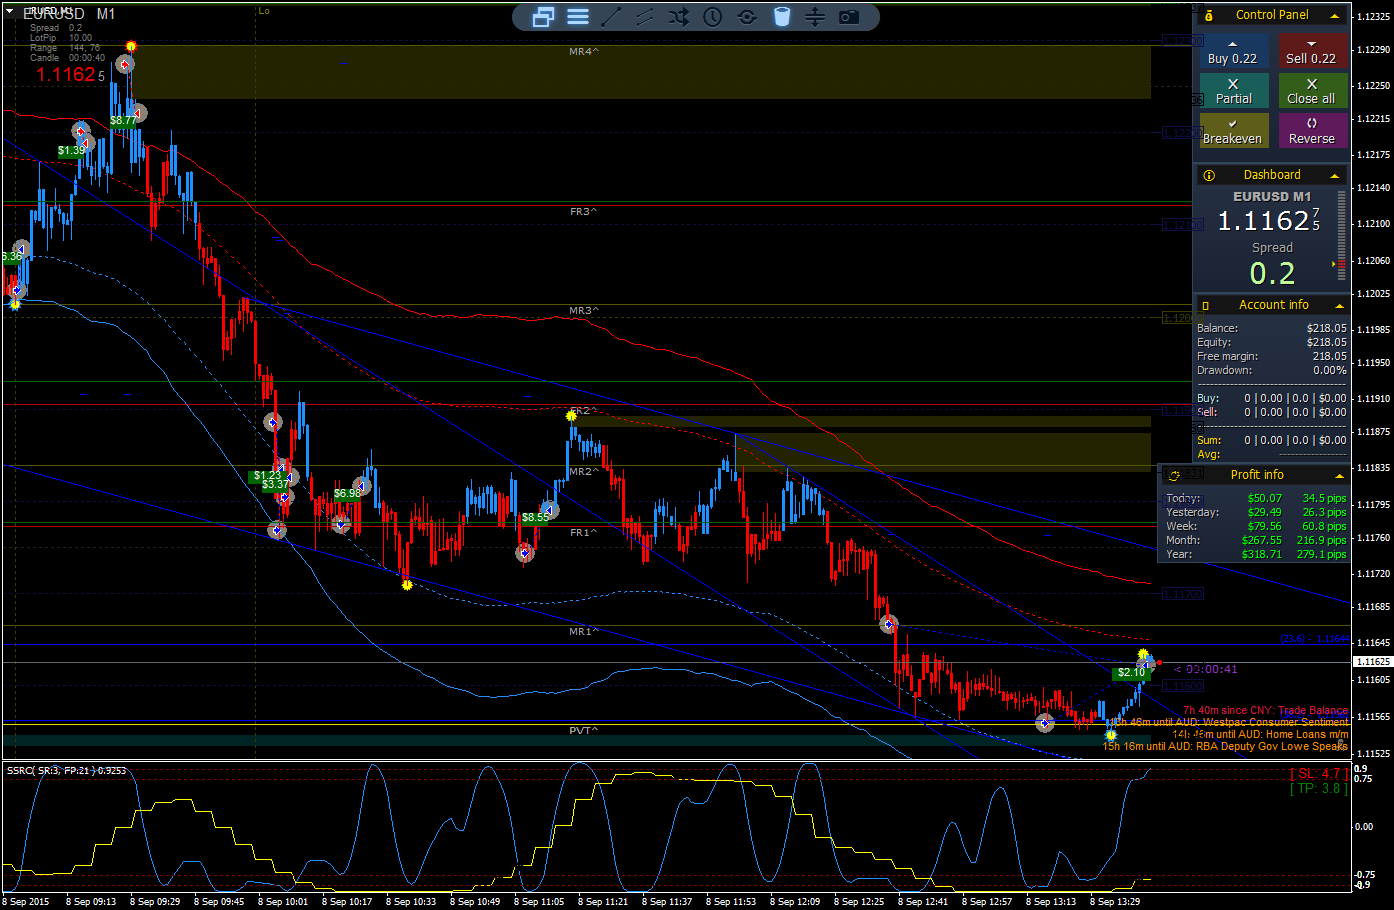Image resolution: width=1394 pixels, height=910 pixels.
Task: Click the candle countdown timer 00:00:41
Action: pyautogui.click(x=1211, y=669)
